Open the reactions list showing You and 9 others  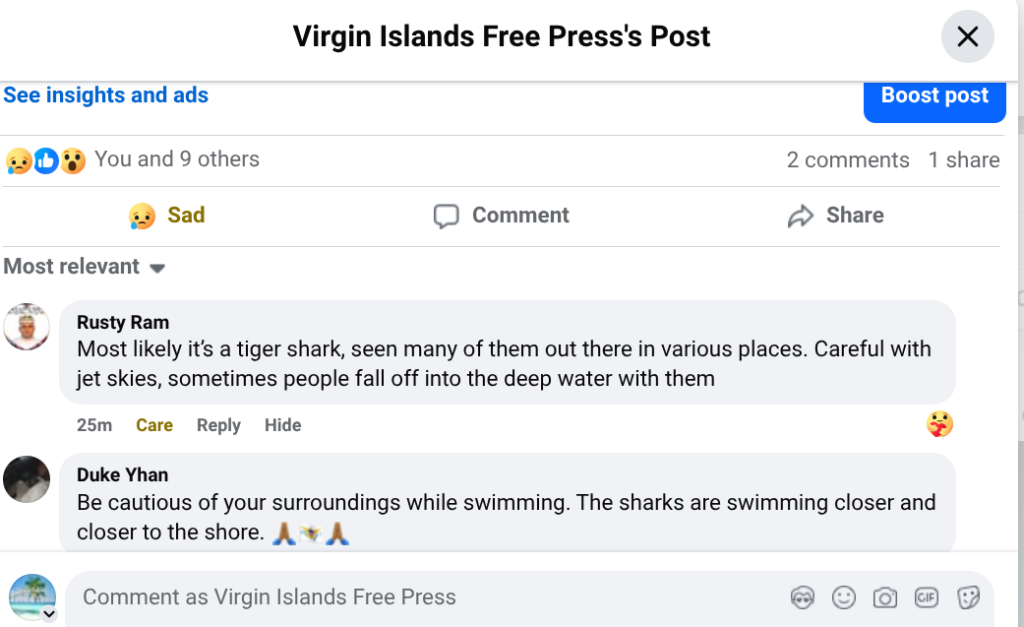coord(176,159)
